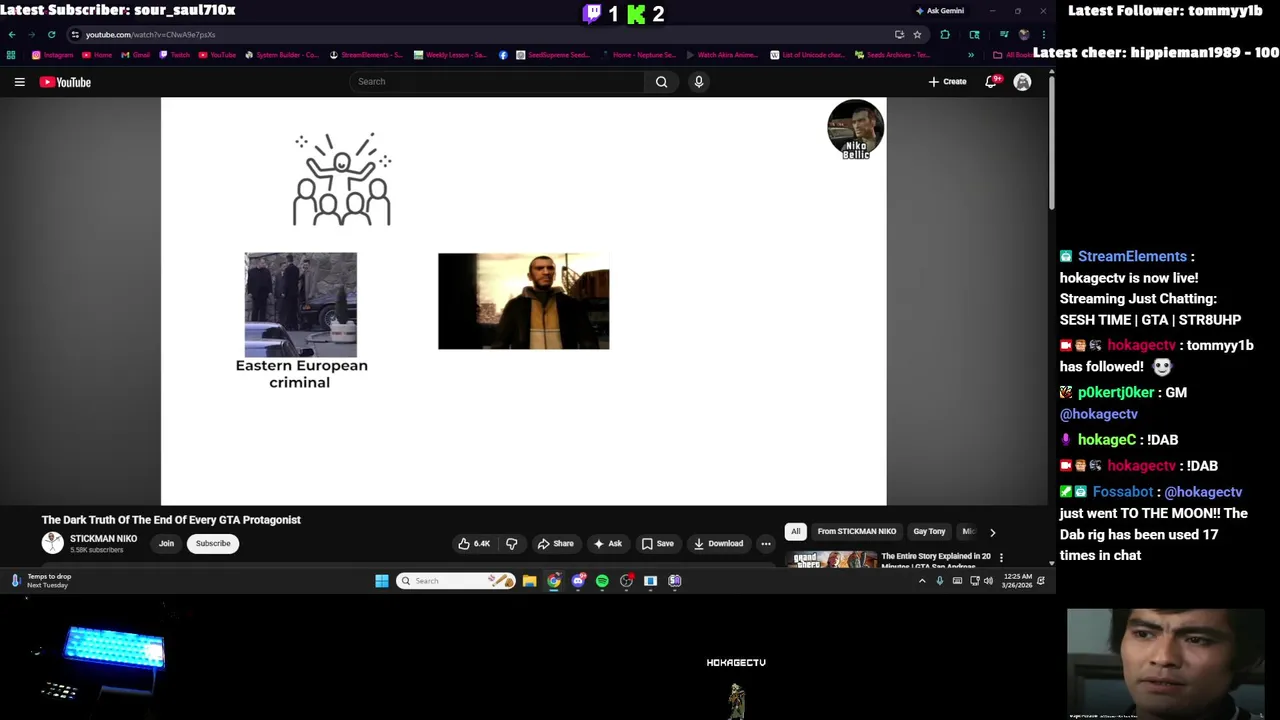Share the video
Image resolution: width=1280 pixels, height=720 pixels.
point(555,544)
